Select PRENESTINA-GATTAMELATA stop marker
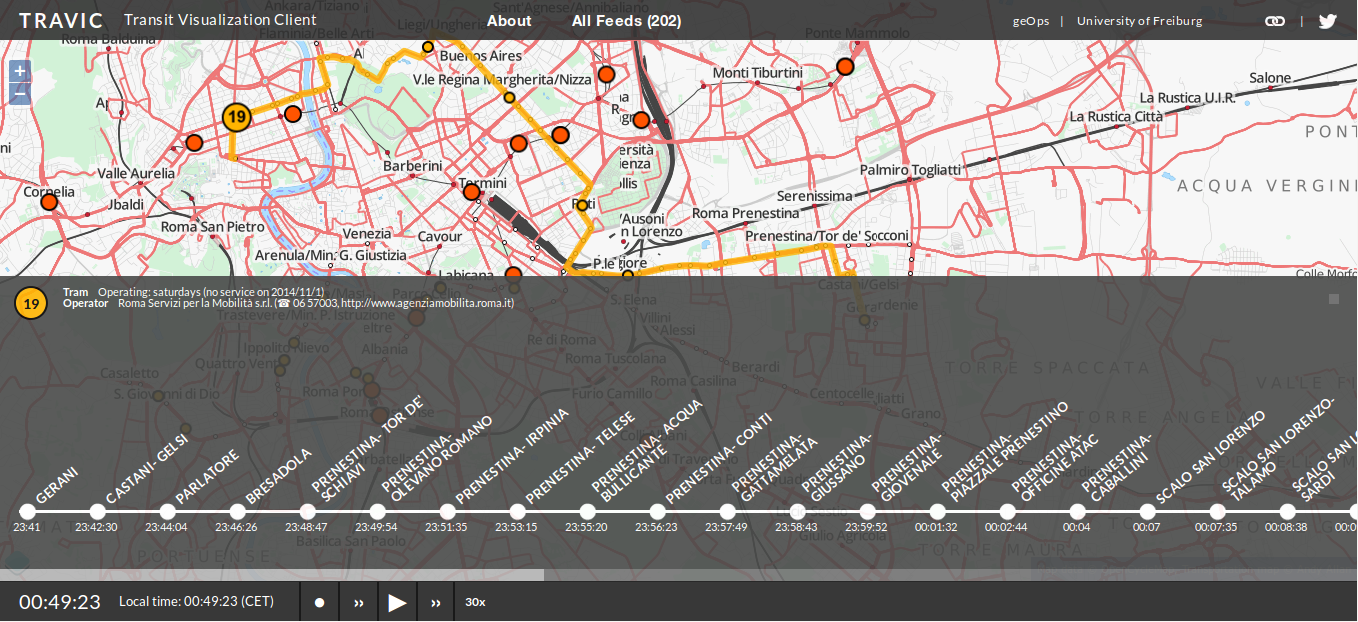The height and width of the screenshot is (622, 1358). [727, 511]
